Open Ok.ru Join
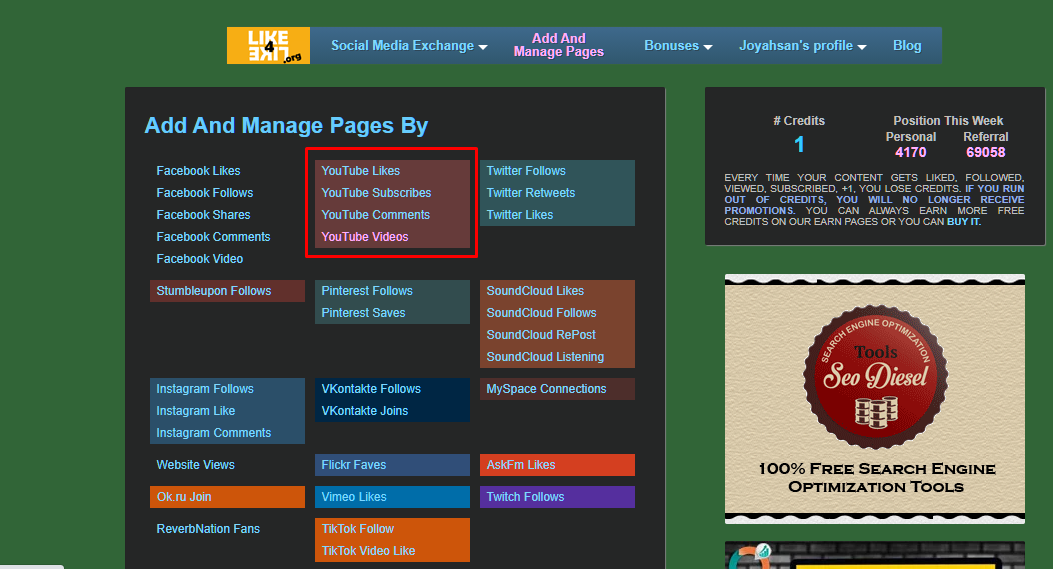Image resolution: width=1053 pixels, height=569 pixels. click(x=184, y=497)
